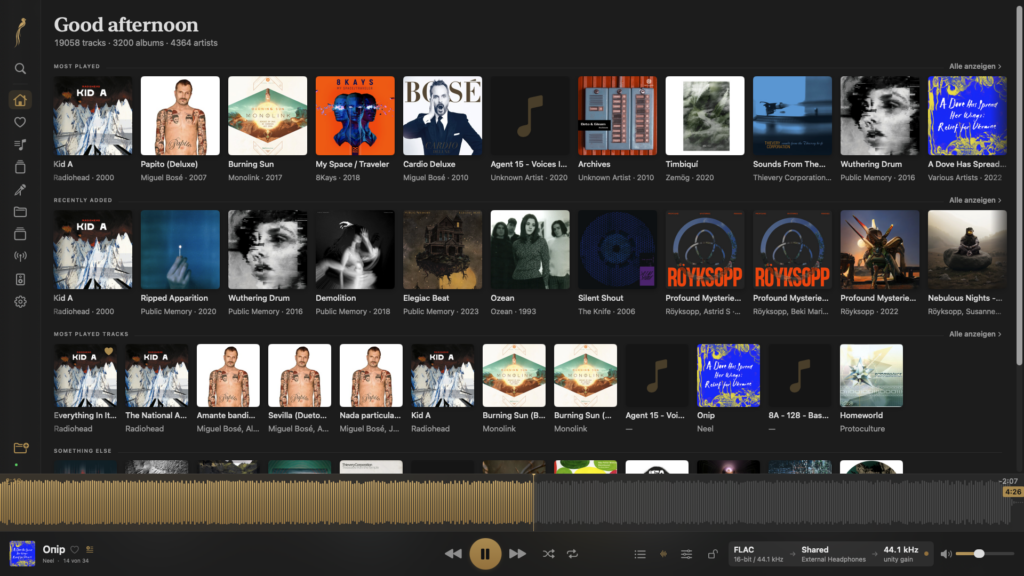
Task: Open Ozean album cover
Action: [x=530, y=249]
